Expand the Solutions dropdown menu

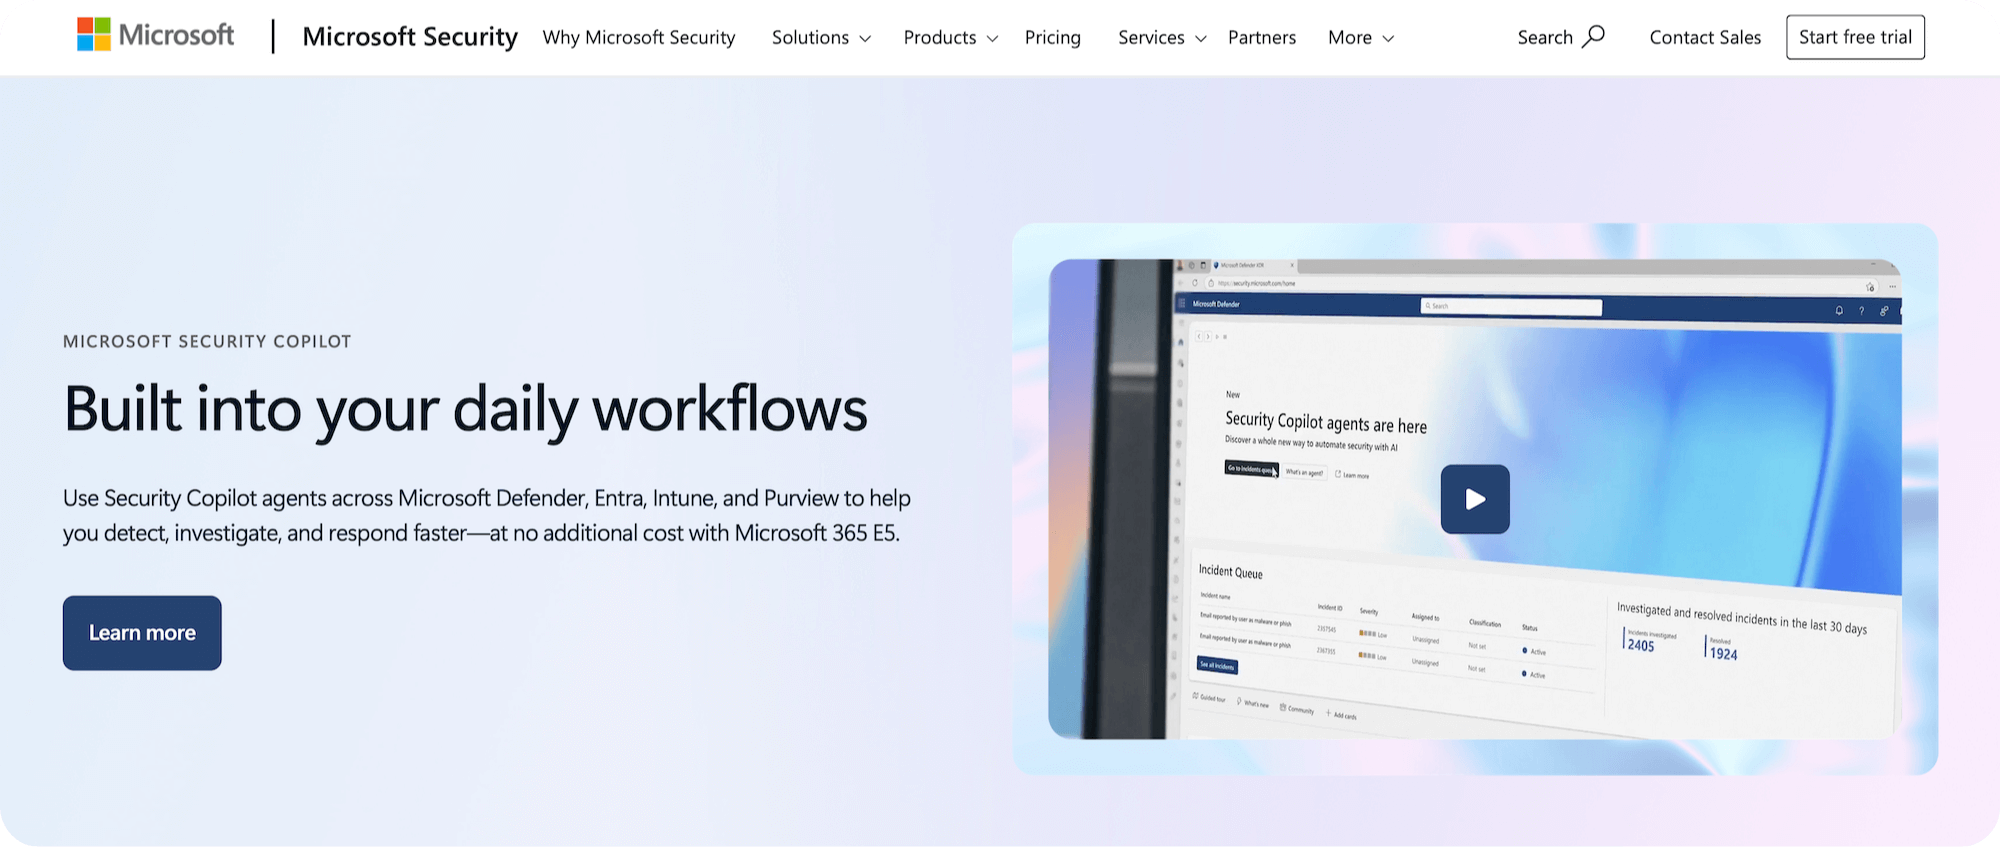click(x=821, y=37)
